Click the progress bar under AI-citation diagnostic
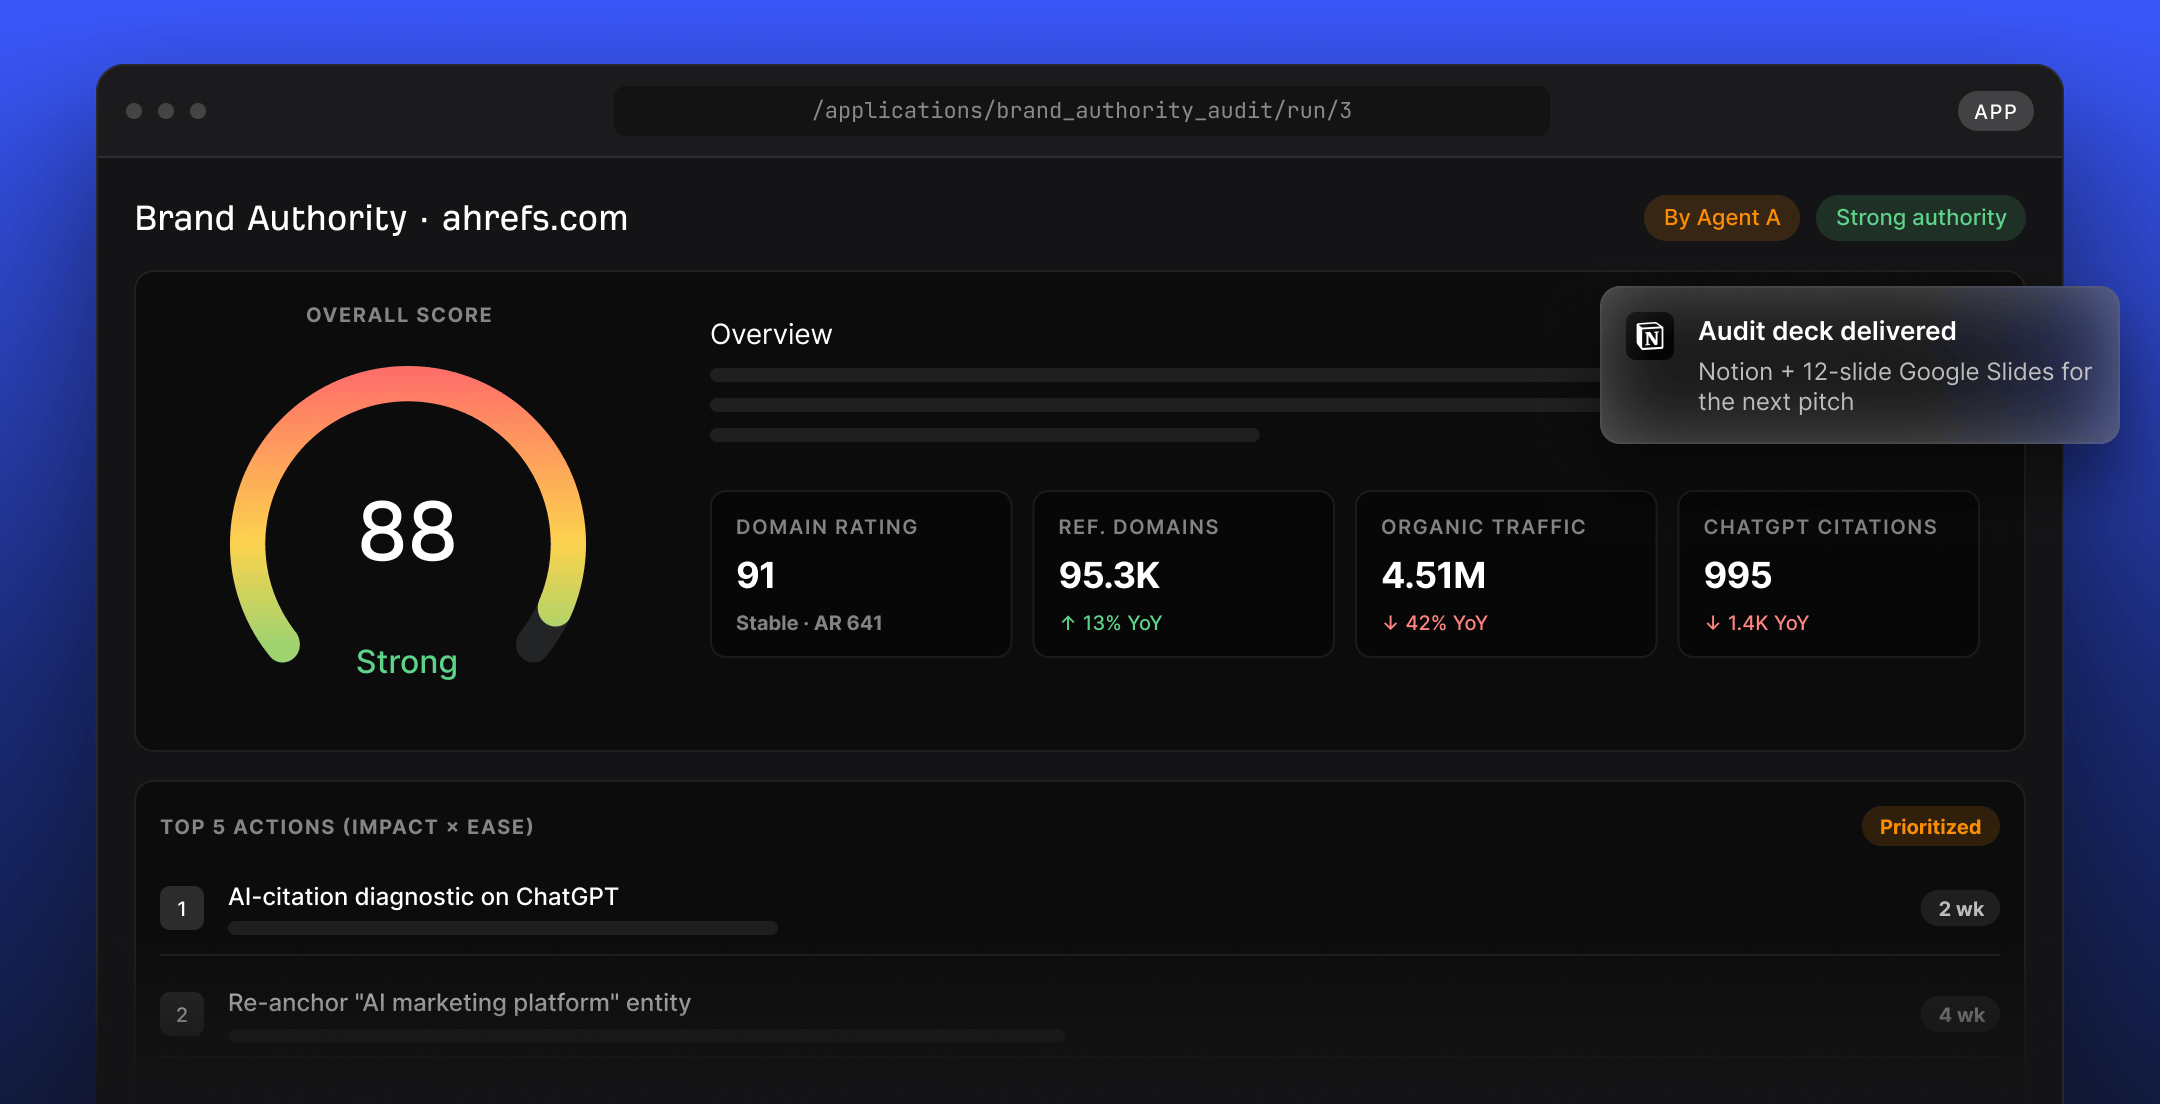Viewport: 2160px width, 1104px height. tap(503, 928)
